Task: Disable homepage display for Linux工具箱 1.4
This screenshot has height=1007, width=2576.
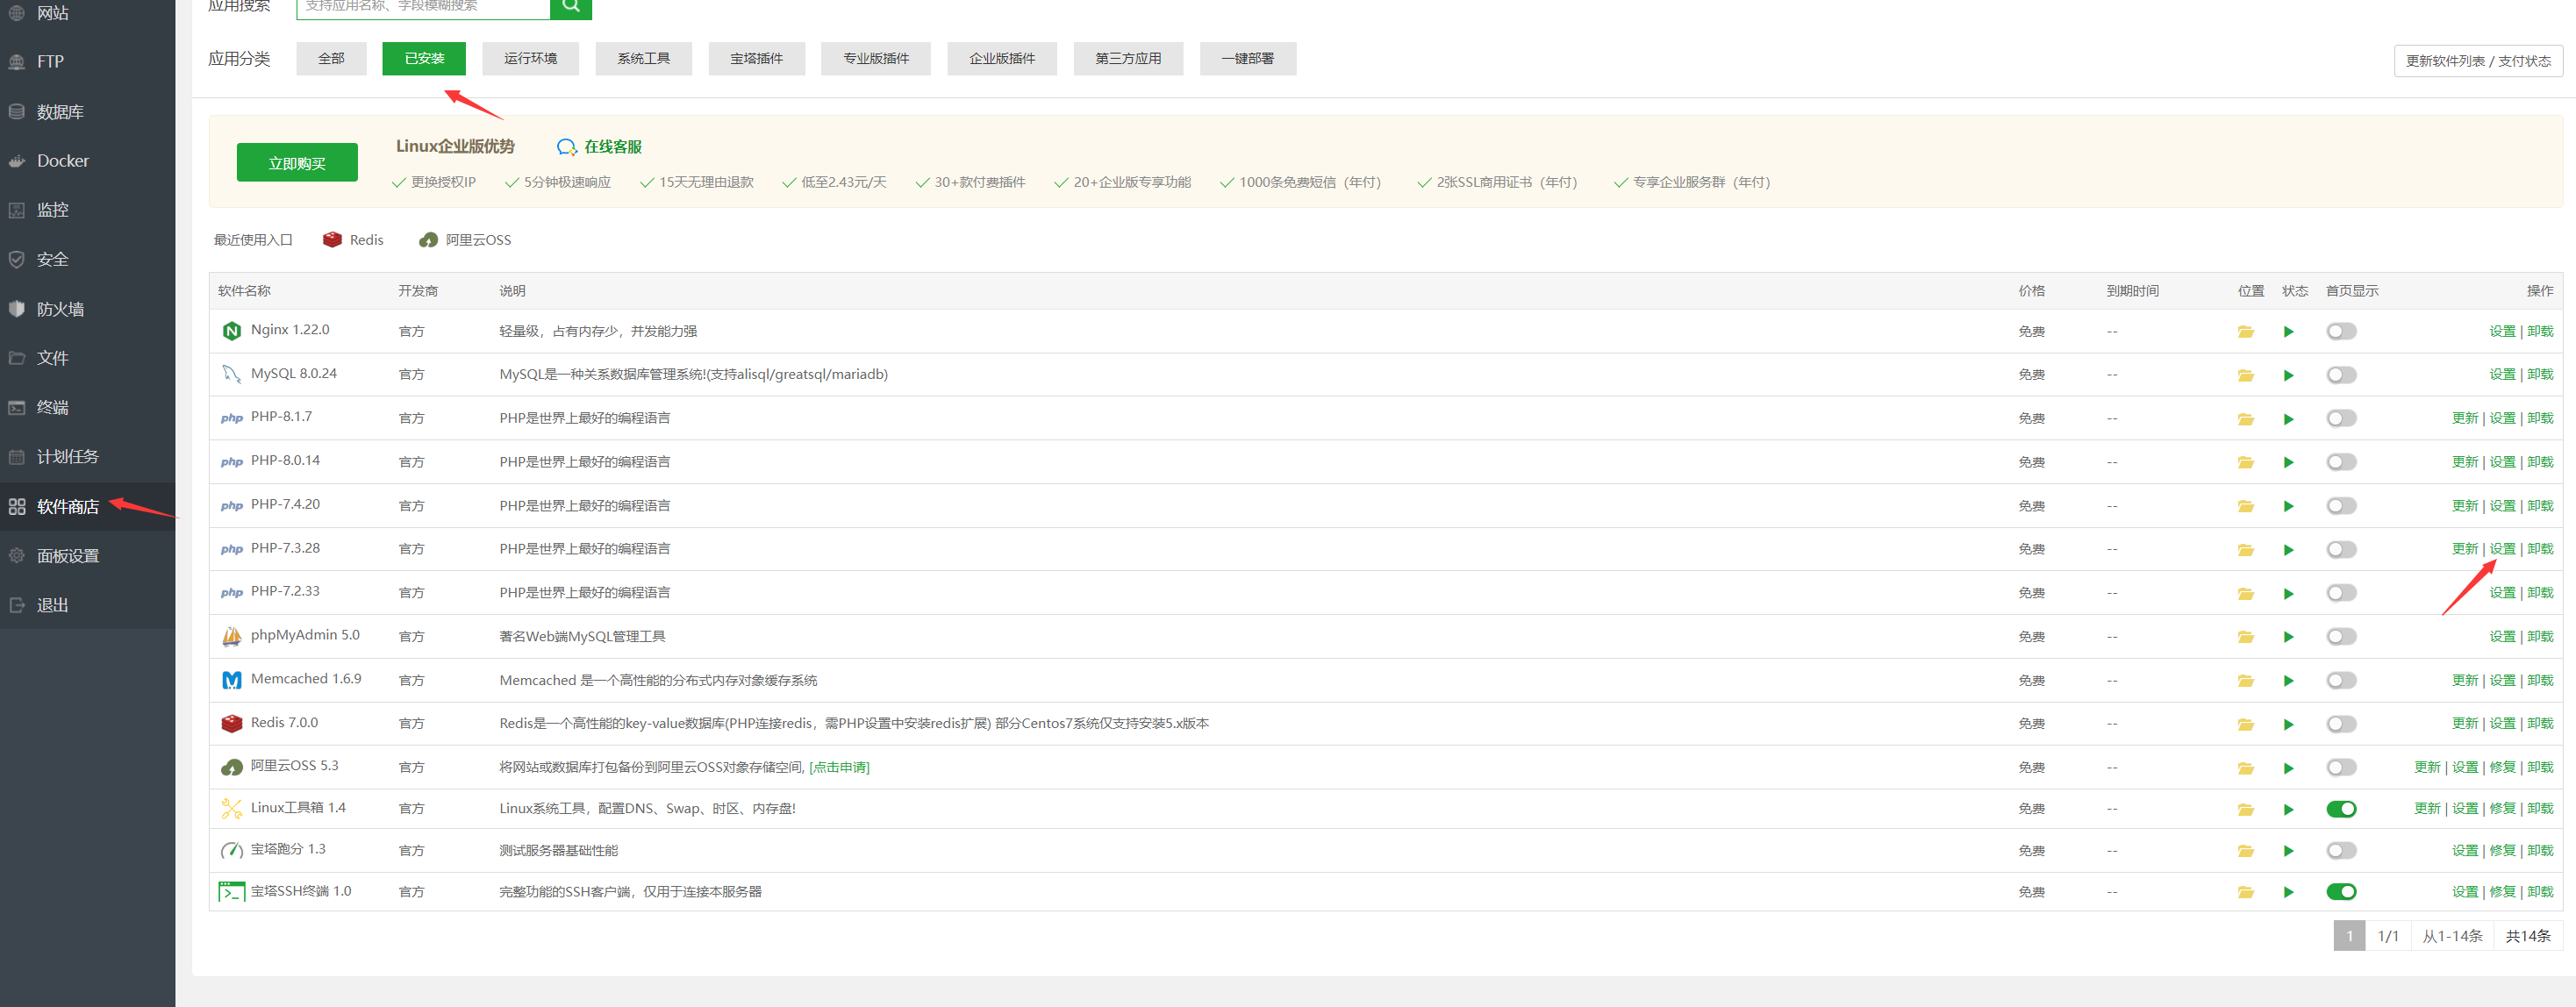Action: [2340, 809]
